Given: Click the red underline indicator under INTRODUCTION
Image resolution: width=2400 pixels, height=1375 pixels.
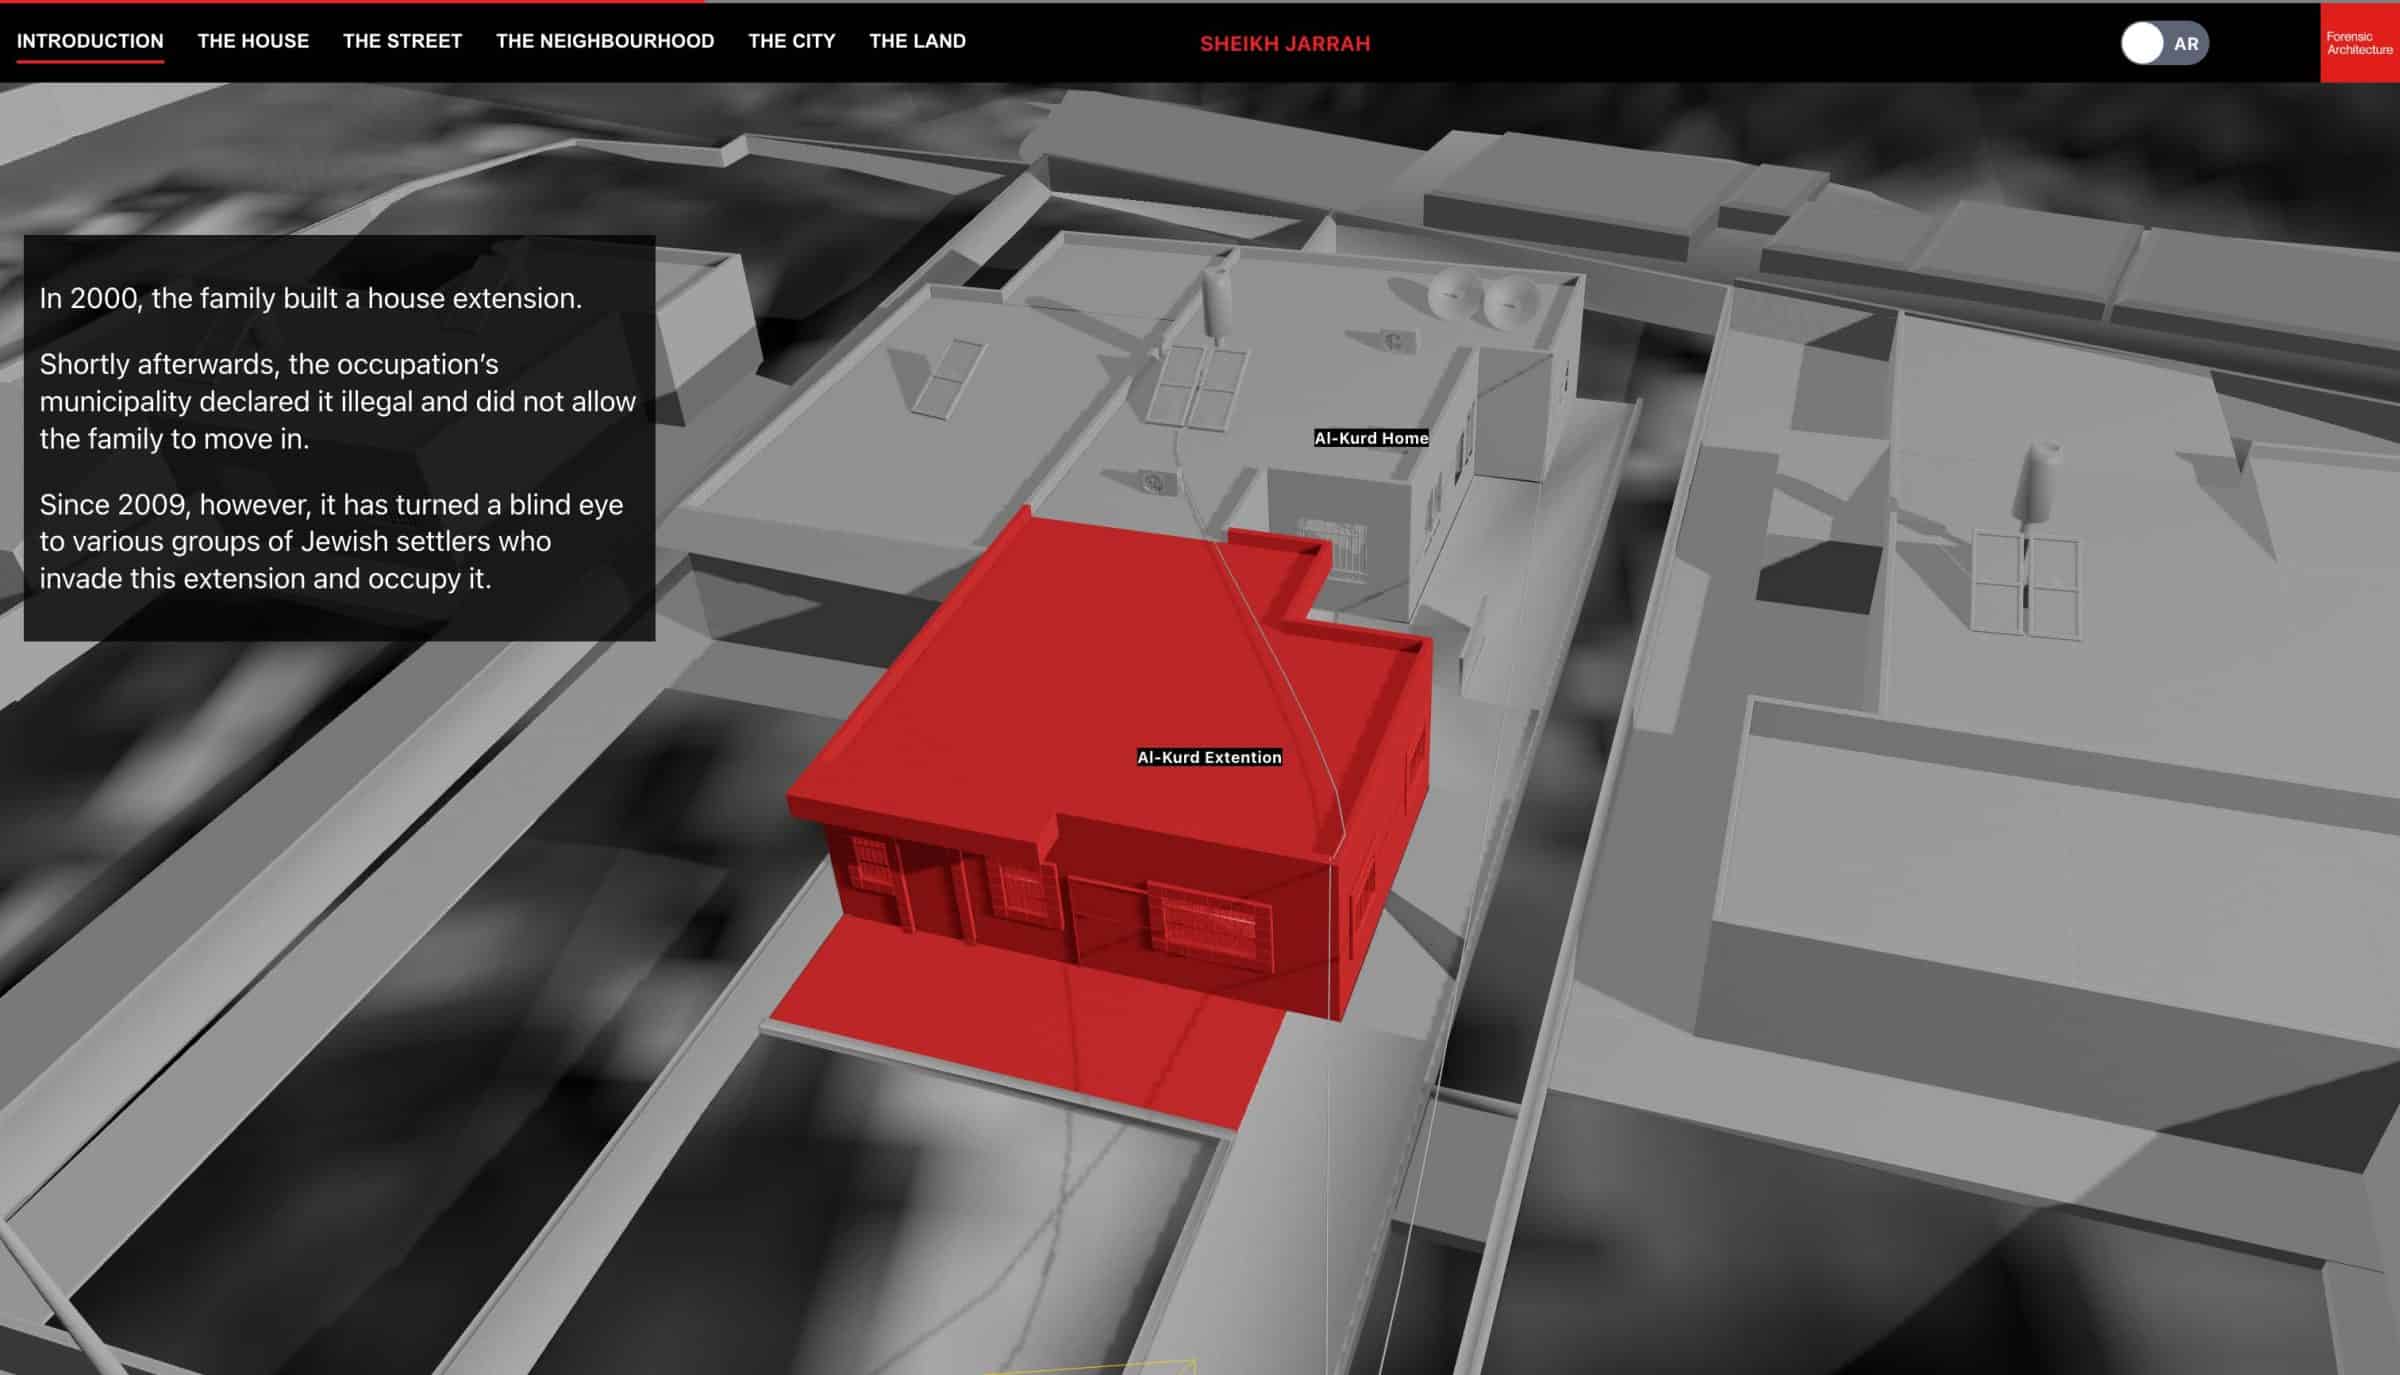Looking at the screenshot, I should (x=91, y=63).
